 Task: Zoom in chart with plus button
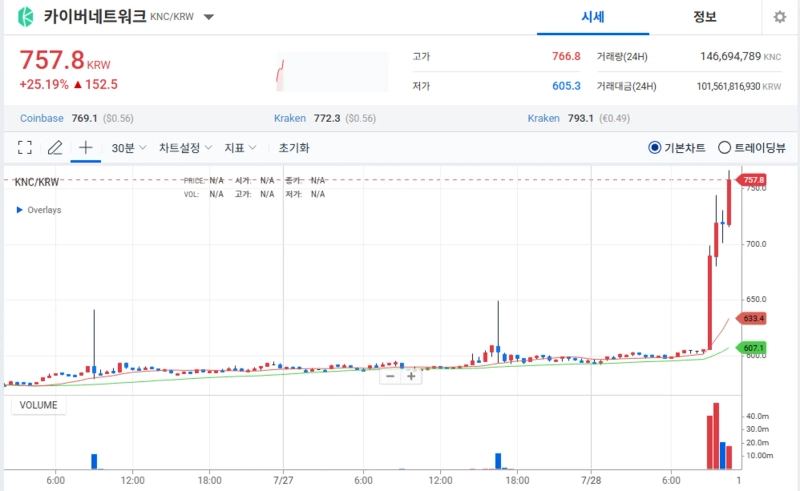(410, 376)
